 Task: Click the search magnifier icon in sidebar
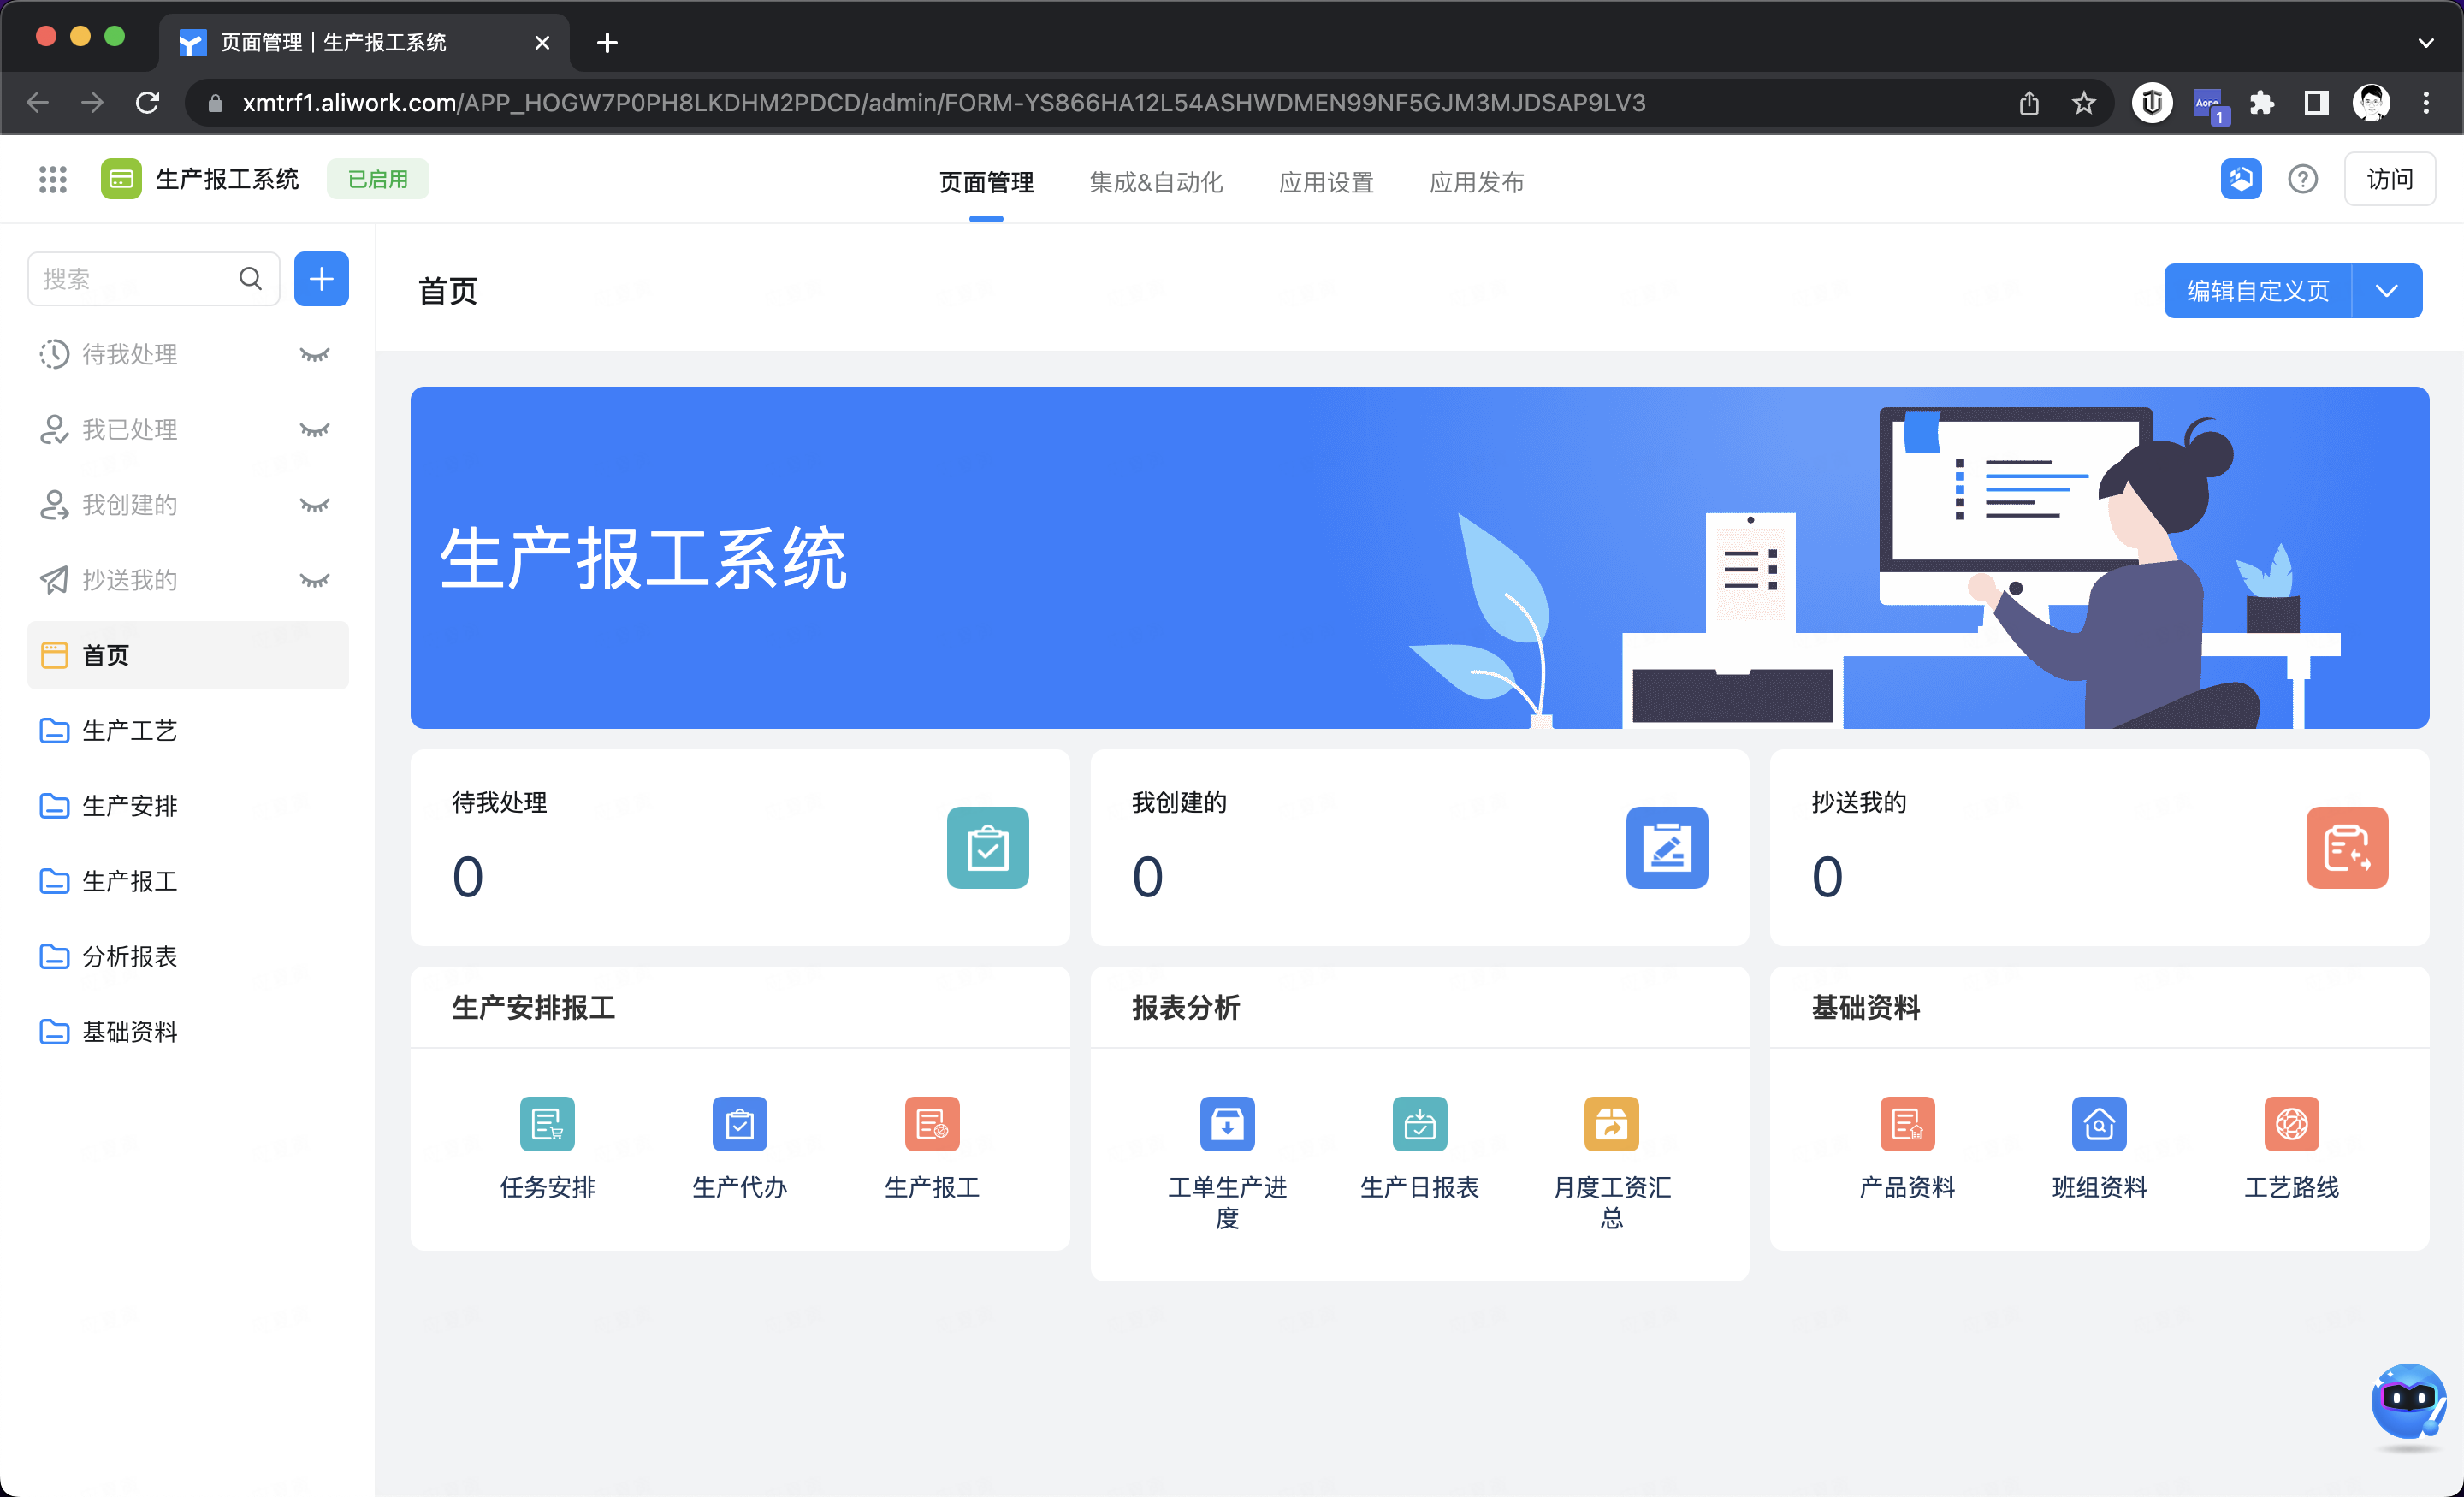[x=251, y=279]
